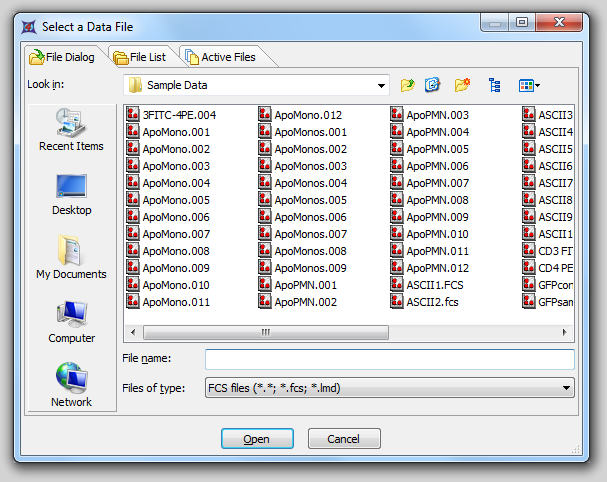This screenshot has height=482, width=607.
Task: Open My Documents in the sidebar
Action: [71, 258]
